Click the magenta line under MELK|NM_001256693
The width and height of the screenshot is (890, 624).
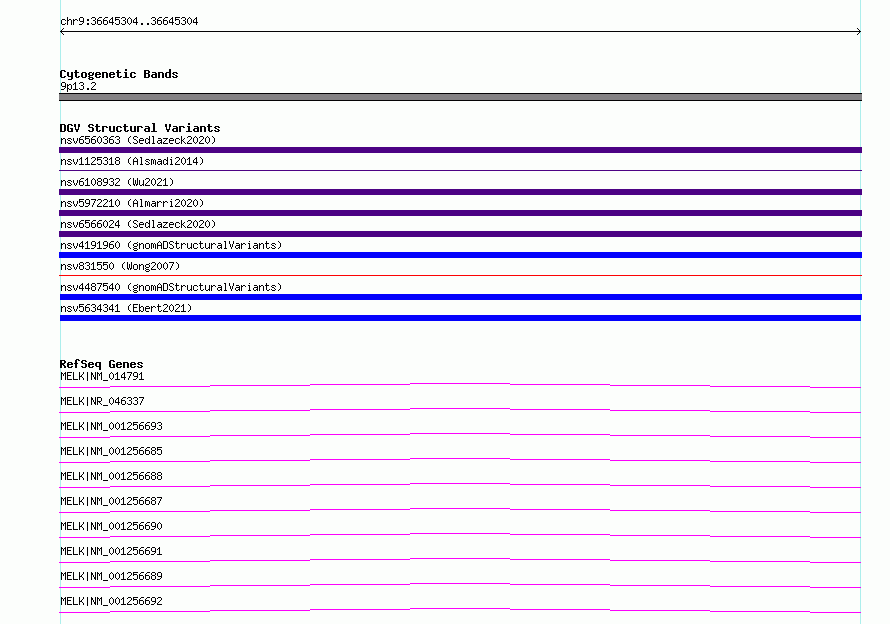(x=460, y=435)
